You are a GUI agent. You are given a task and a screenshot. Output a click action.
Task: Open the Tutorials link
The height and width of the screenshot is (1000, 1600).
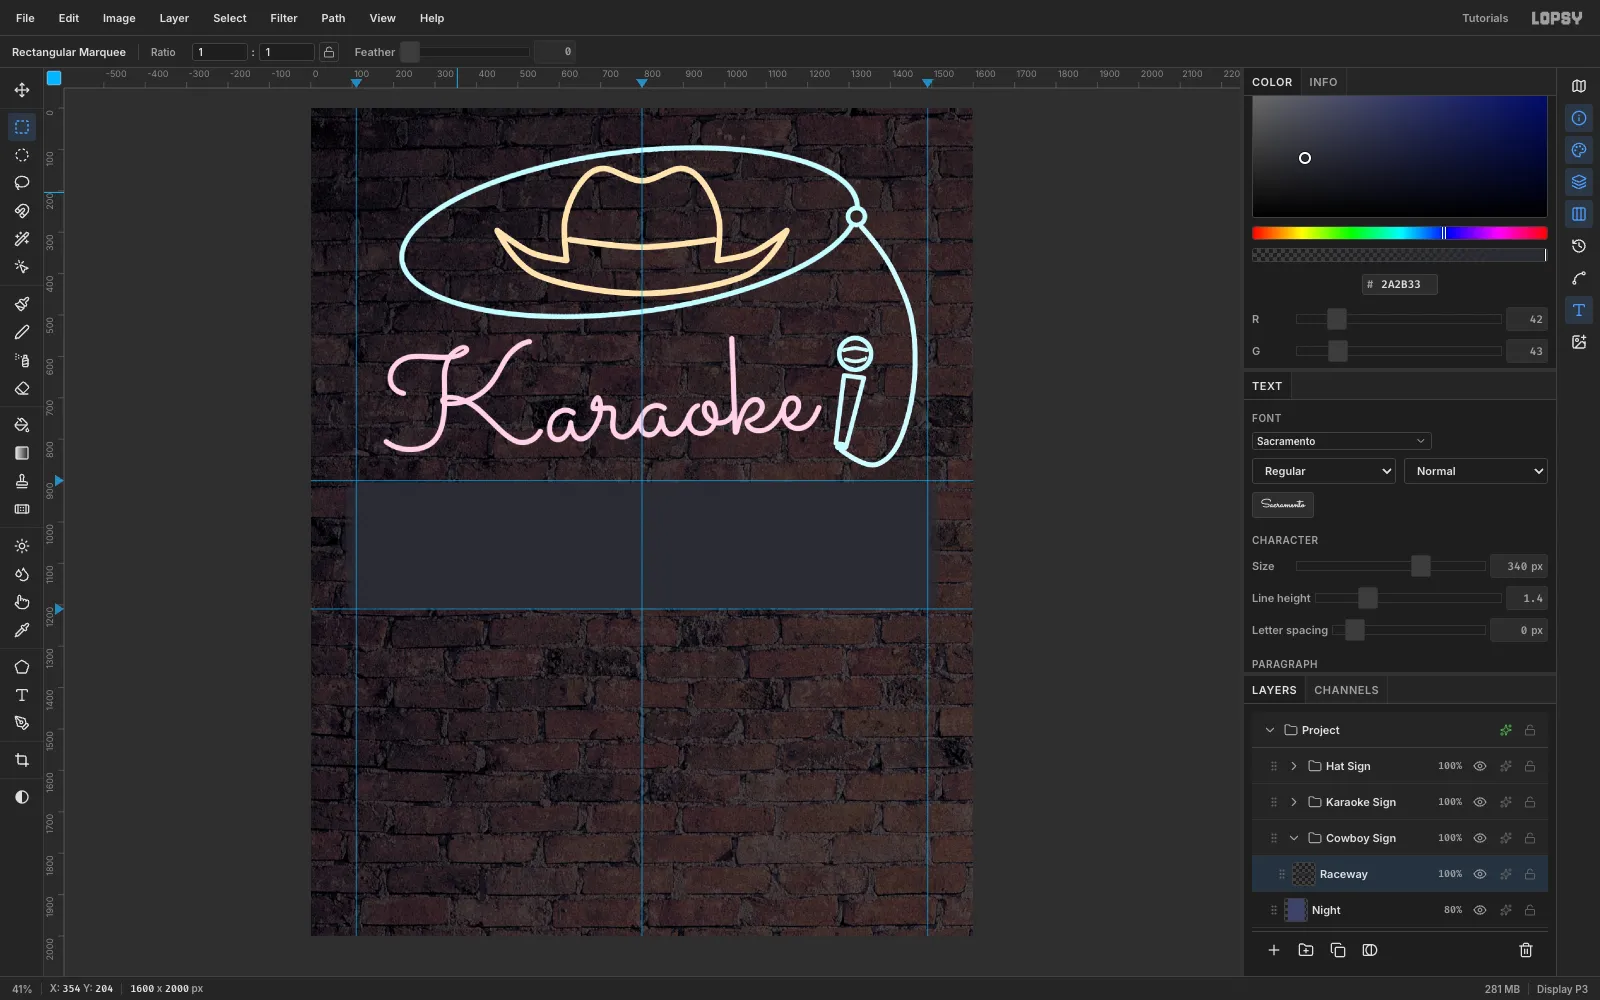tap(1485, 18)
